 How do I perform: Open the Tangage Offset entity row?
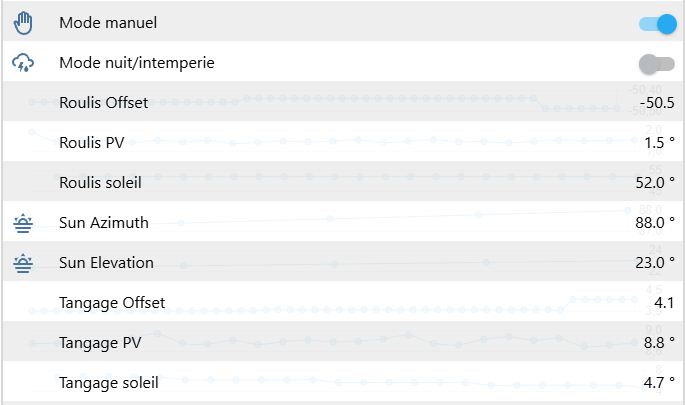click(x=112, y=302)
